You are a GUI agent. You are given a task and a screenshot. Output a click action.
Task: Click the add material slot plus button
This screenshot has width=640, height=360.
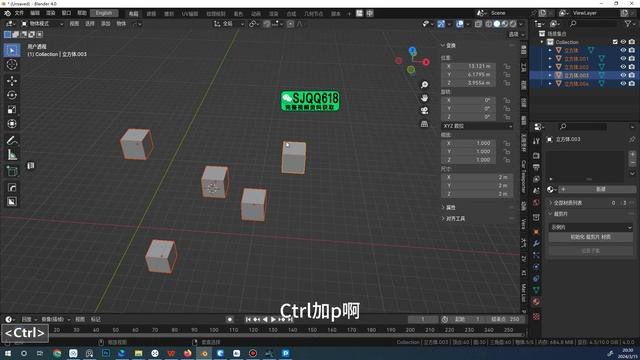(x=632, y=154)
